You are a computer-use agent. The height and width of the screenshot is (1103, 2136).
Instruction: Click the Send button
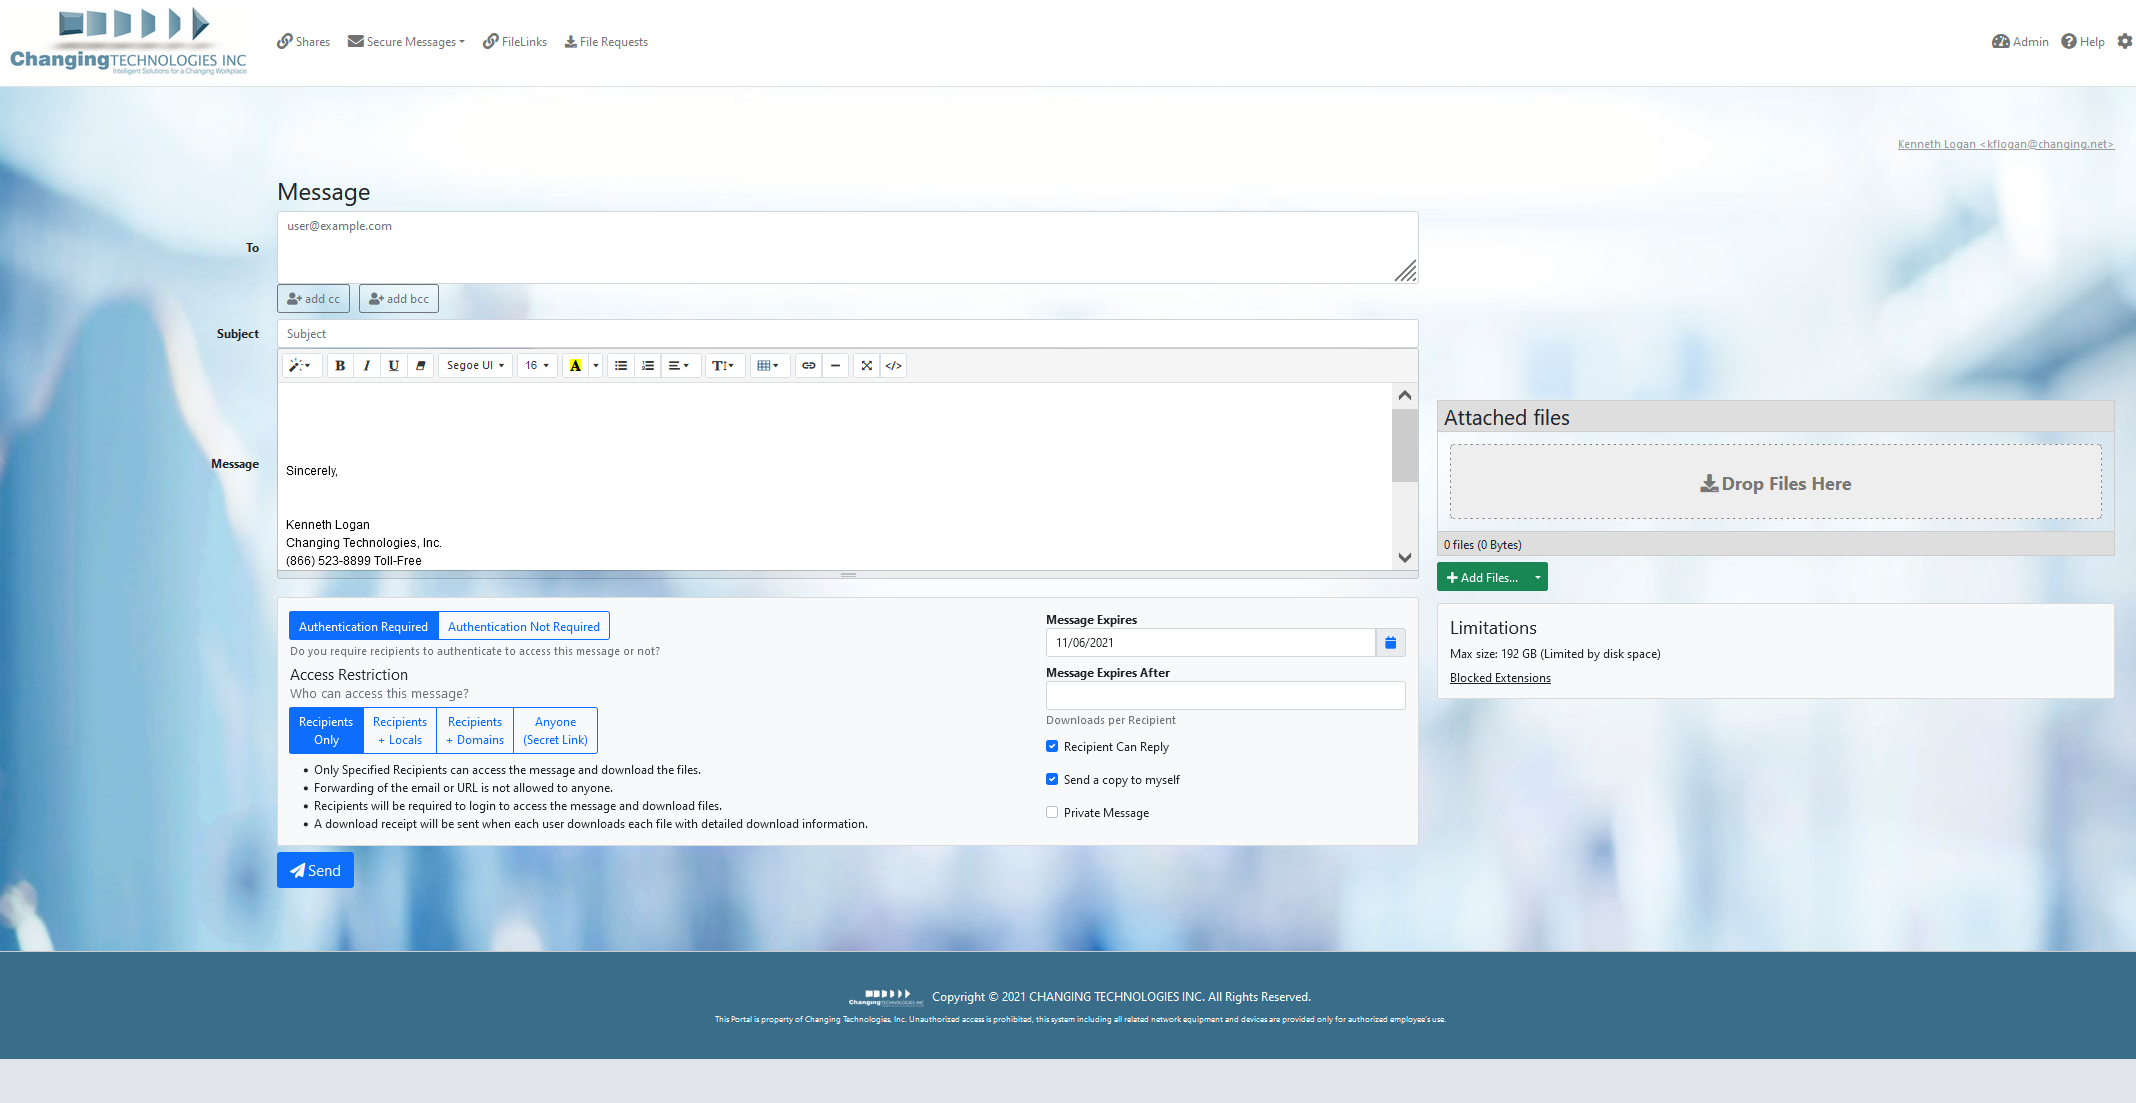point(315,869)
